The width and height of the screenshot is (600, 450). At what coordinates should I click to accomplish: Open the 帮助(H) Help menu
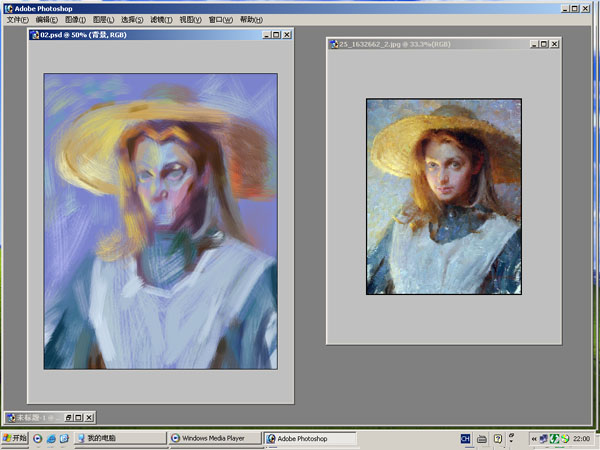(x=251, y=20)
